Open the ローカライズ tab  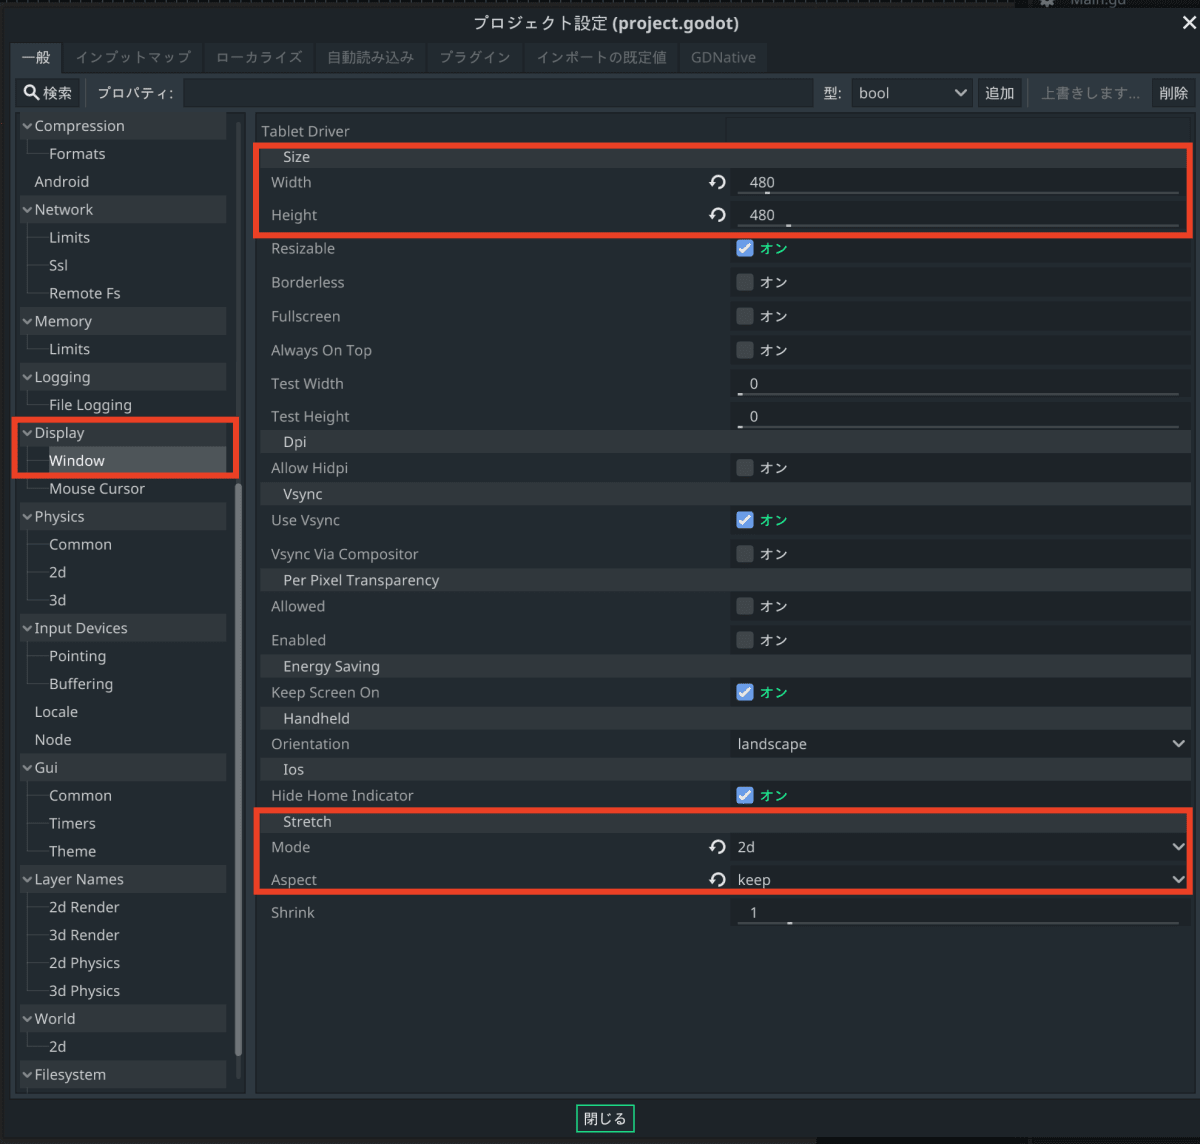click(x=259, y=57)
